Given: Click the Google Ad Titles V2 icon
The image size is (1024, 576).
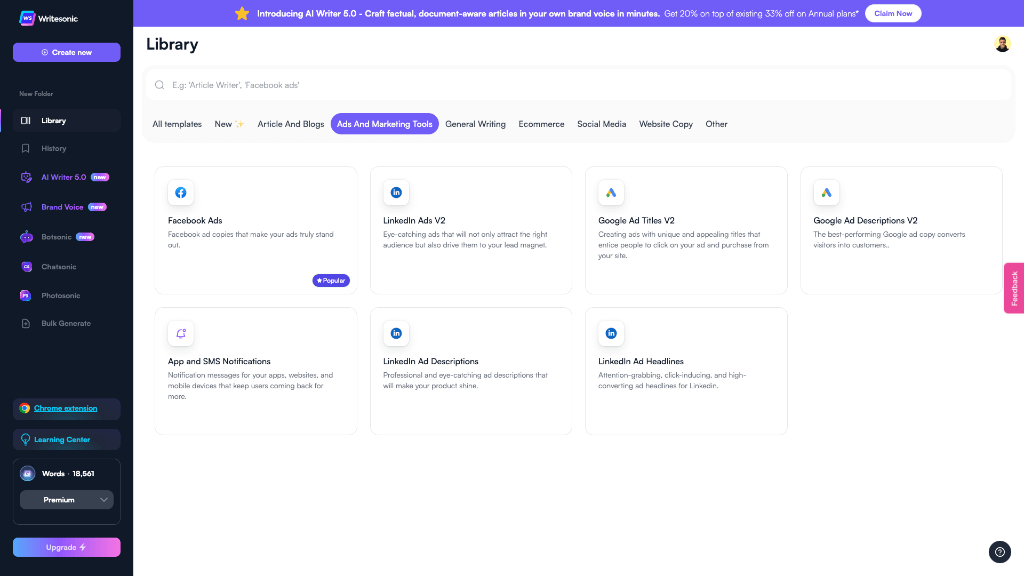Looking at the screenshot, I should pos(611,193).
